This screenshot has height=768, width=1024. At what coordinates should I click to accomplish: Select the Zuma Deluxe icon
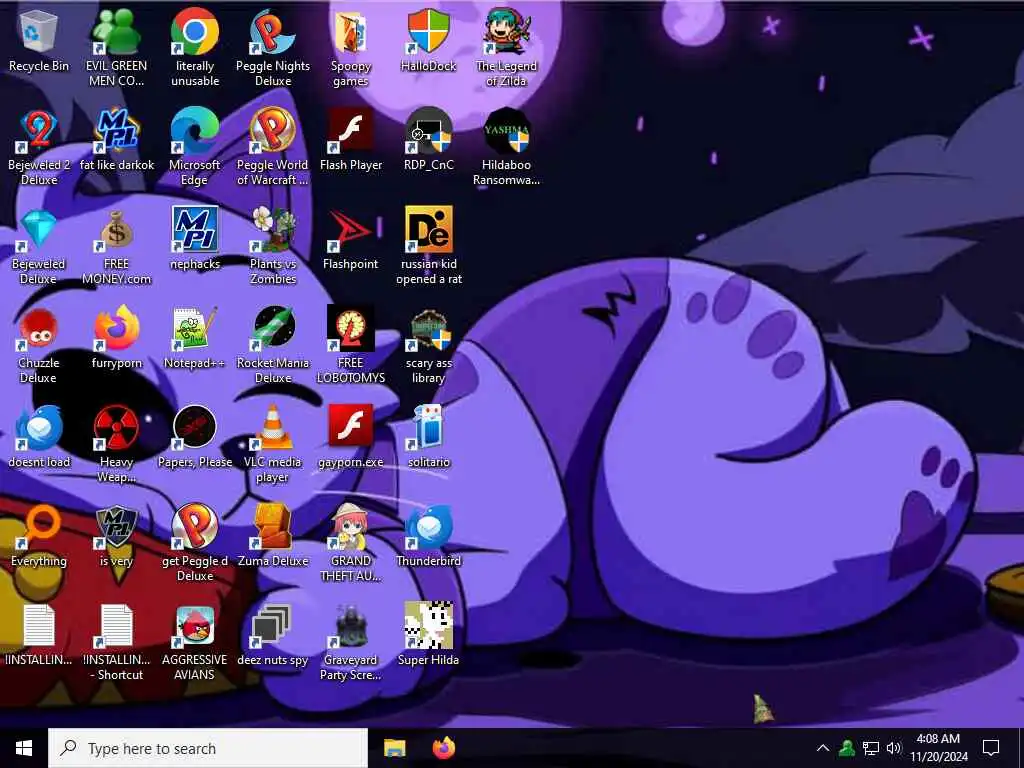(273, 528)
